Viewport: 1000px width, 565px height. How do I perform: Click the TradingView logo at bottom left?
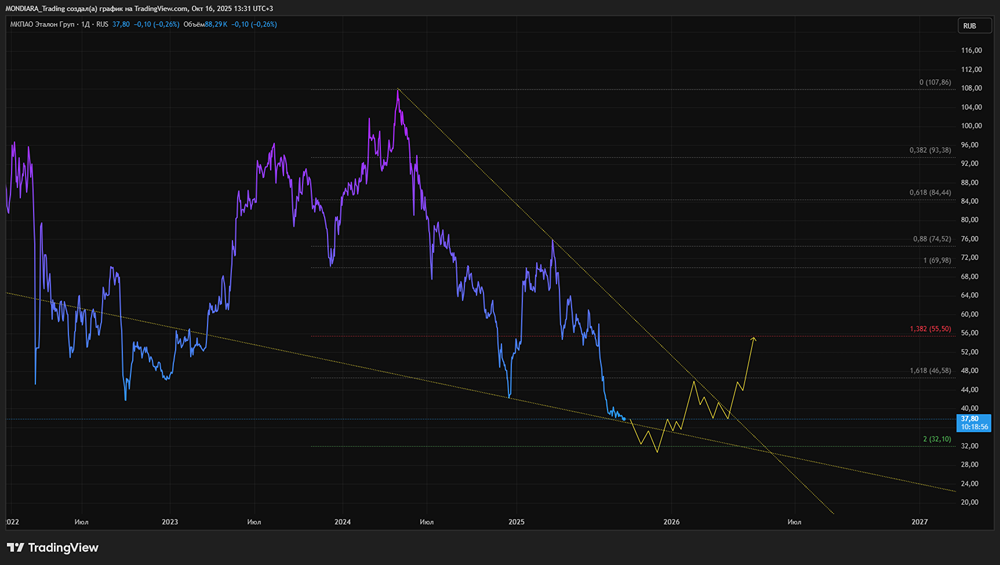[52, 548]
